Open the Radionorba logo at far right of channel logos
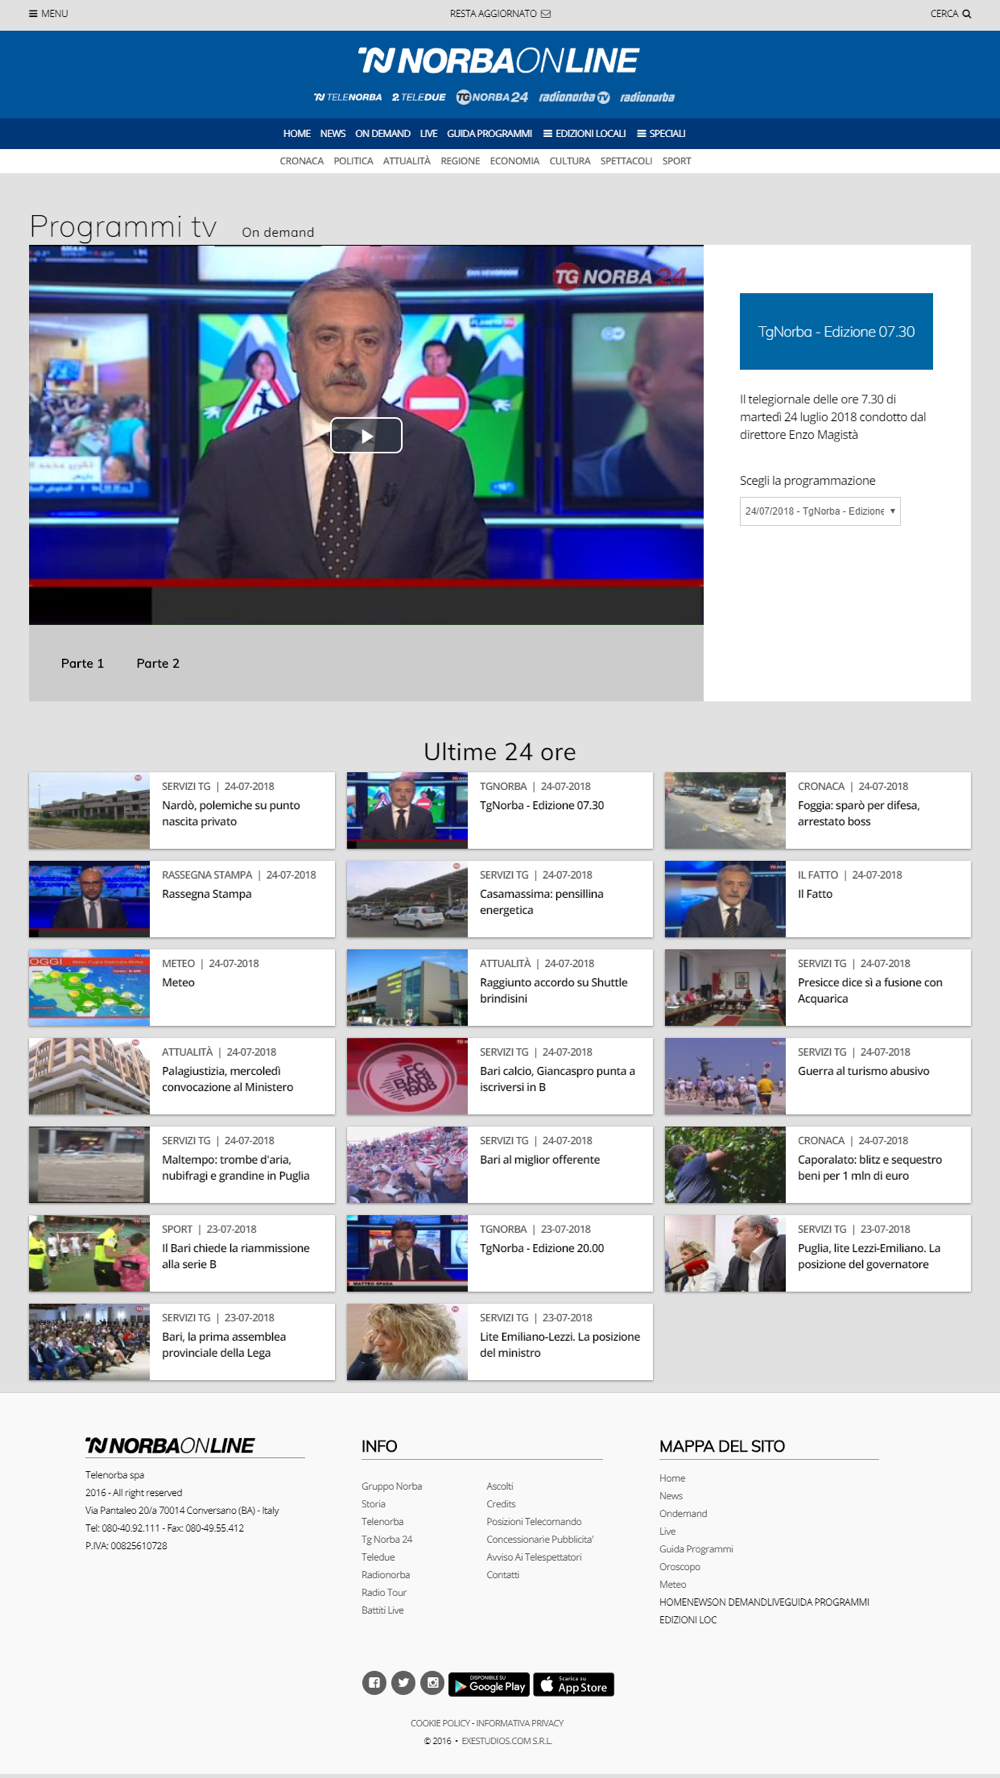The height and width of the screenshot is (1778, 1000). [647, 97]
